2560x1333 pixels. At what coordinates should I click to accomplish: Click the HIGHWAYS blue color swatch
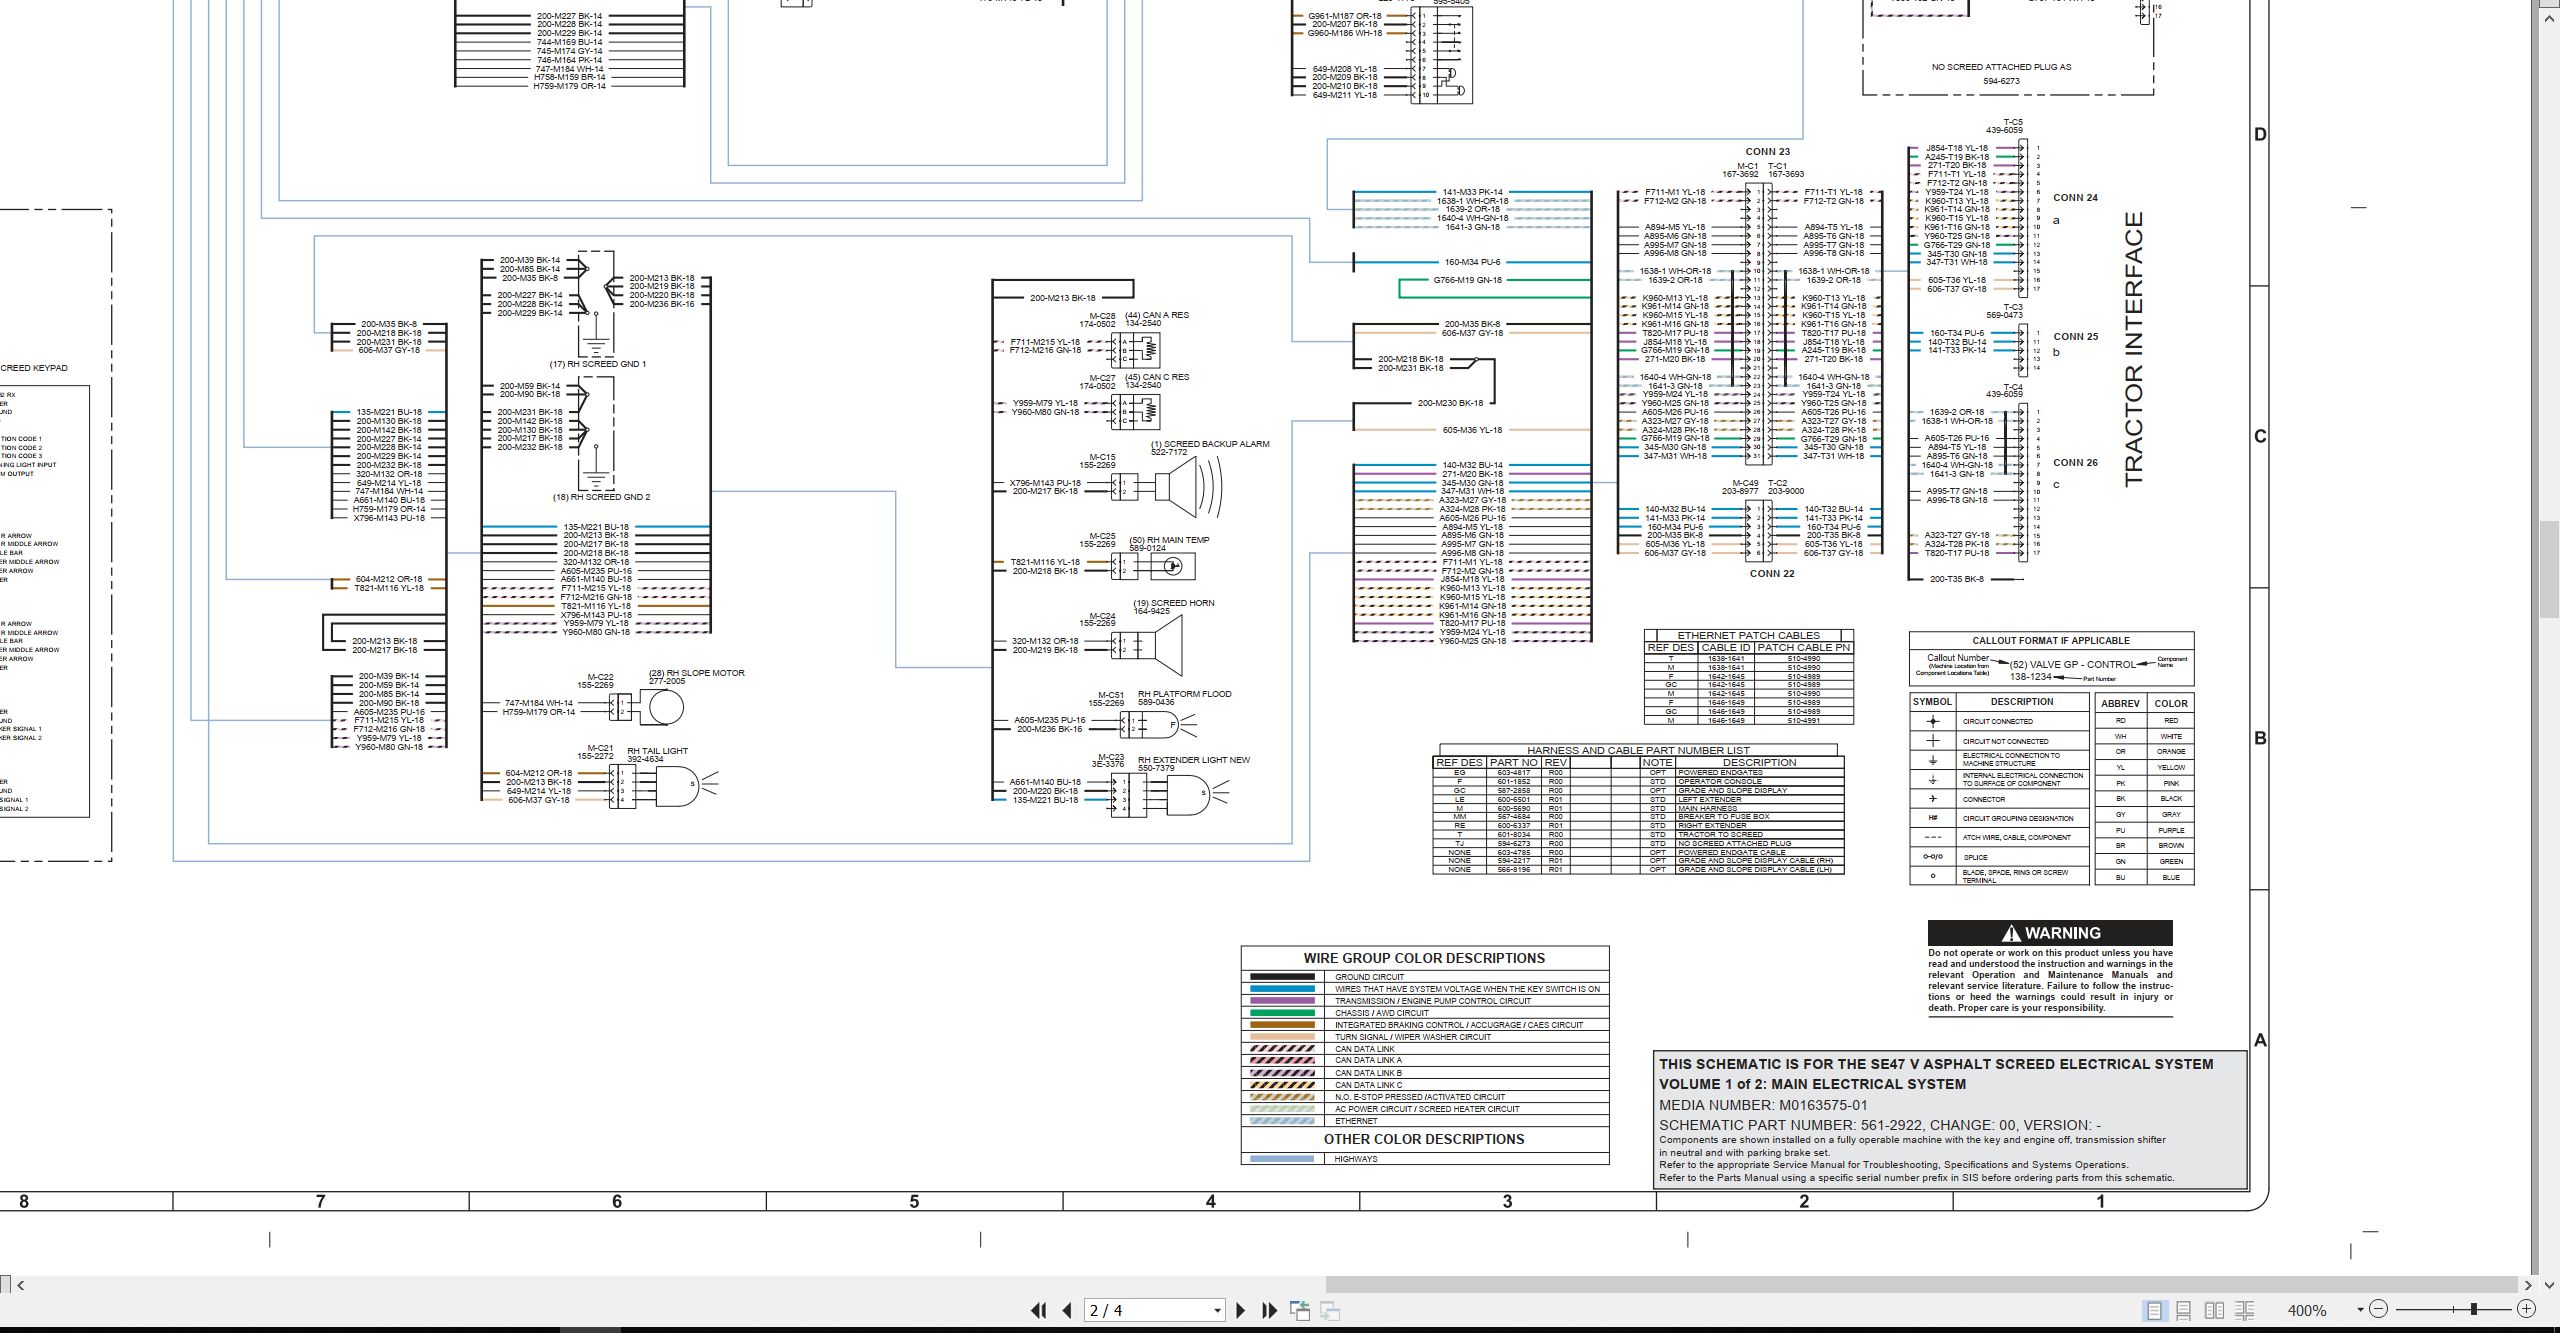pyautogui.click(x=1282, y=1159)
